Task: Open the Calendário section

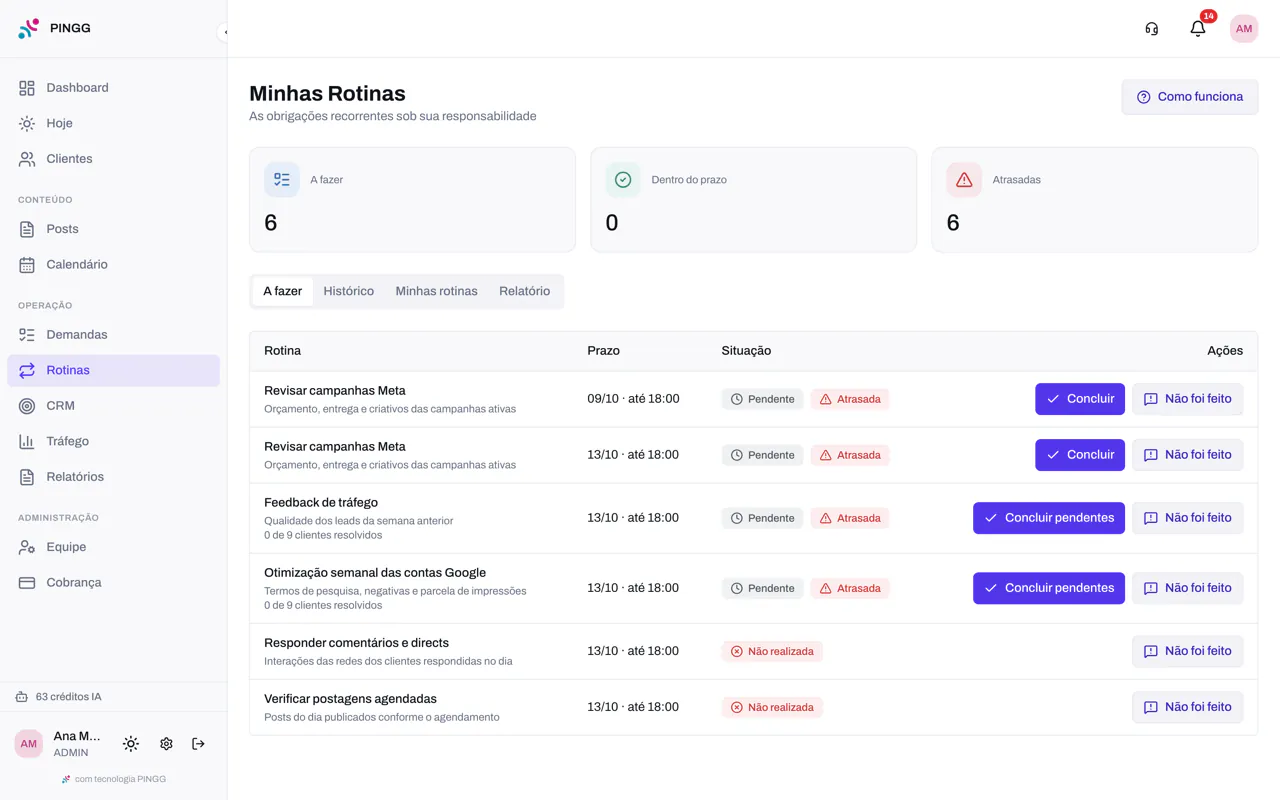Action: pyautogui.click(x=113, y=265)
